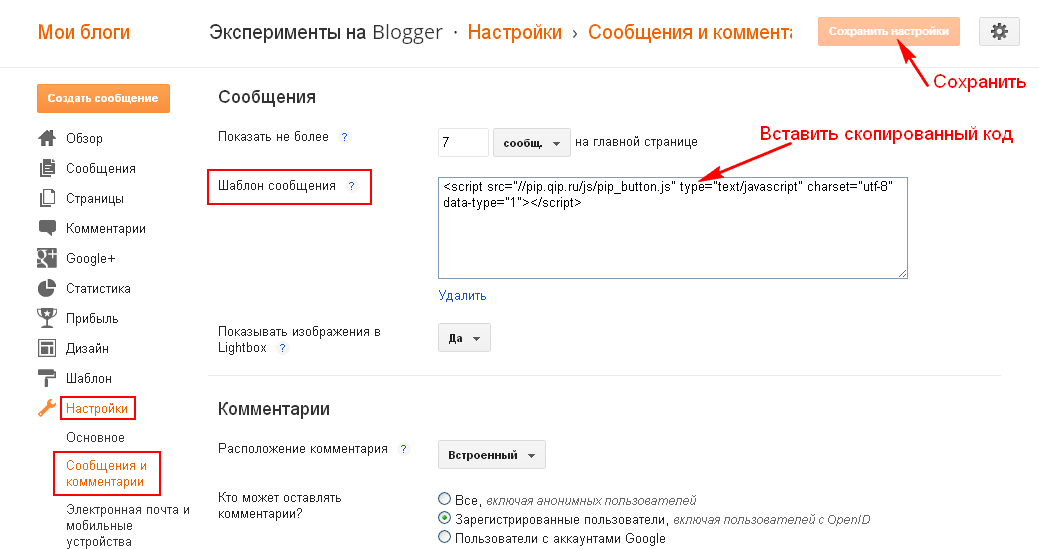Click the Settings wrench icon
The width and height of the screenshot is (1039, 549).
(x=47, y=408)
